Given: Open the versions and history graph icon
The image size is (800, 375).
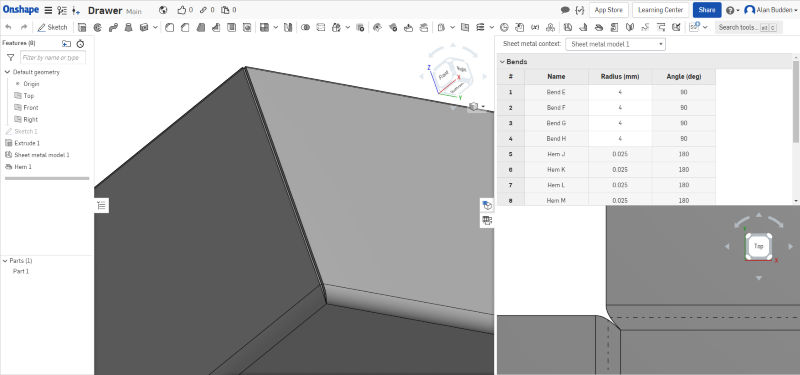Looking at the screenshot, I should (x=62, y=10).
